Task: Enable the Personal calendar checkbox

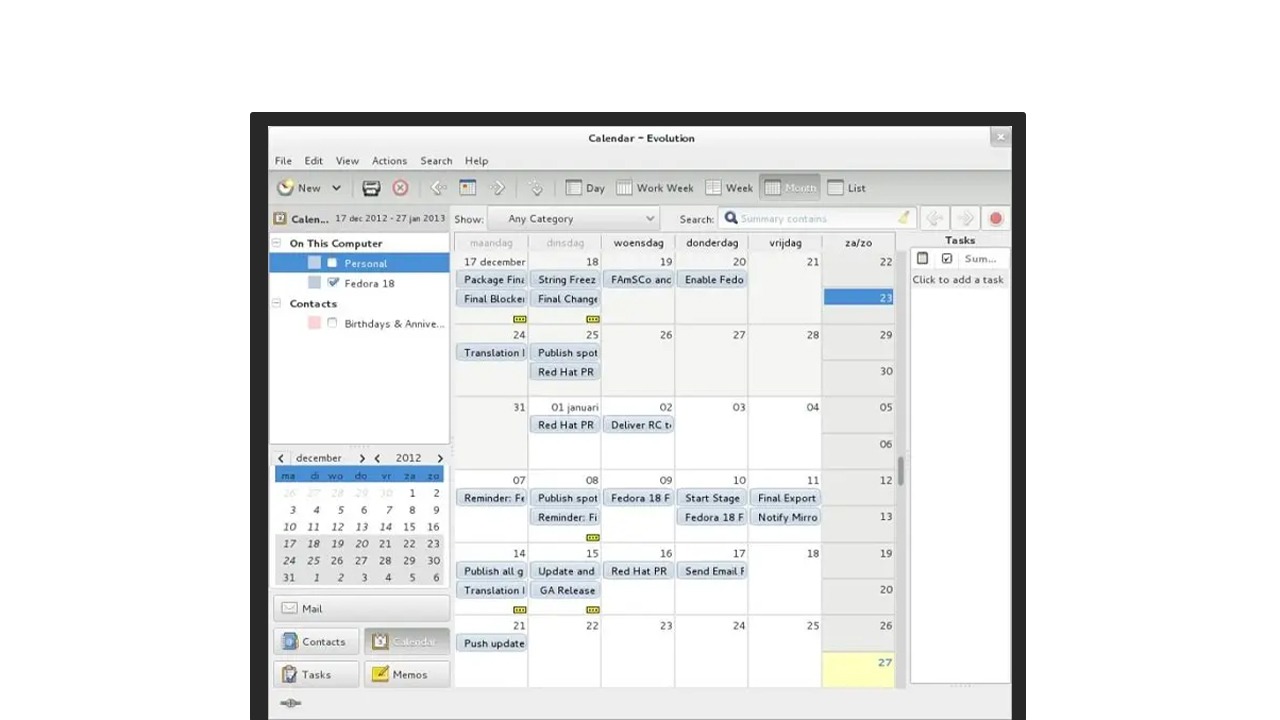Action: 333,263
